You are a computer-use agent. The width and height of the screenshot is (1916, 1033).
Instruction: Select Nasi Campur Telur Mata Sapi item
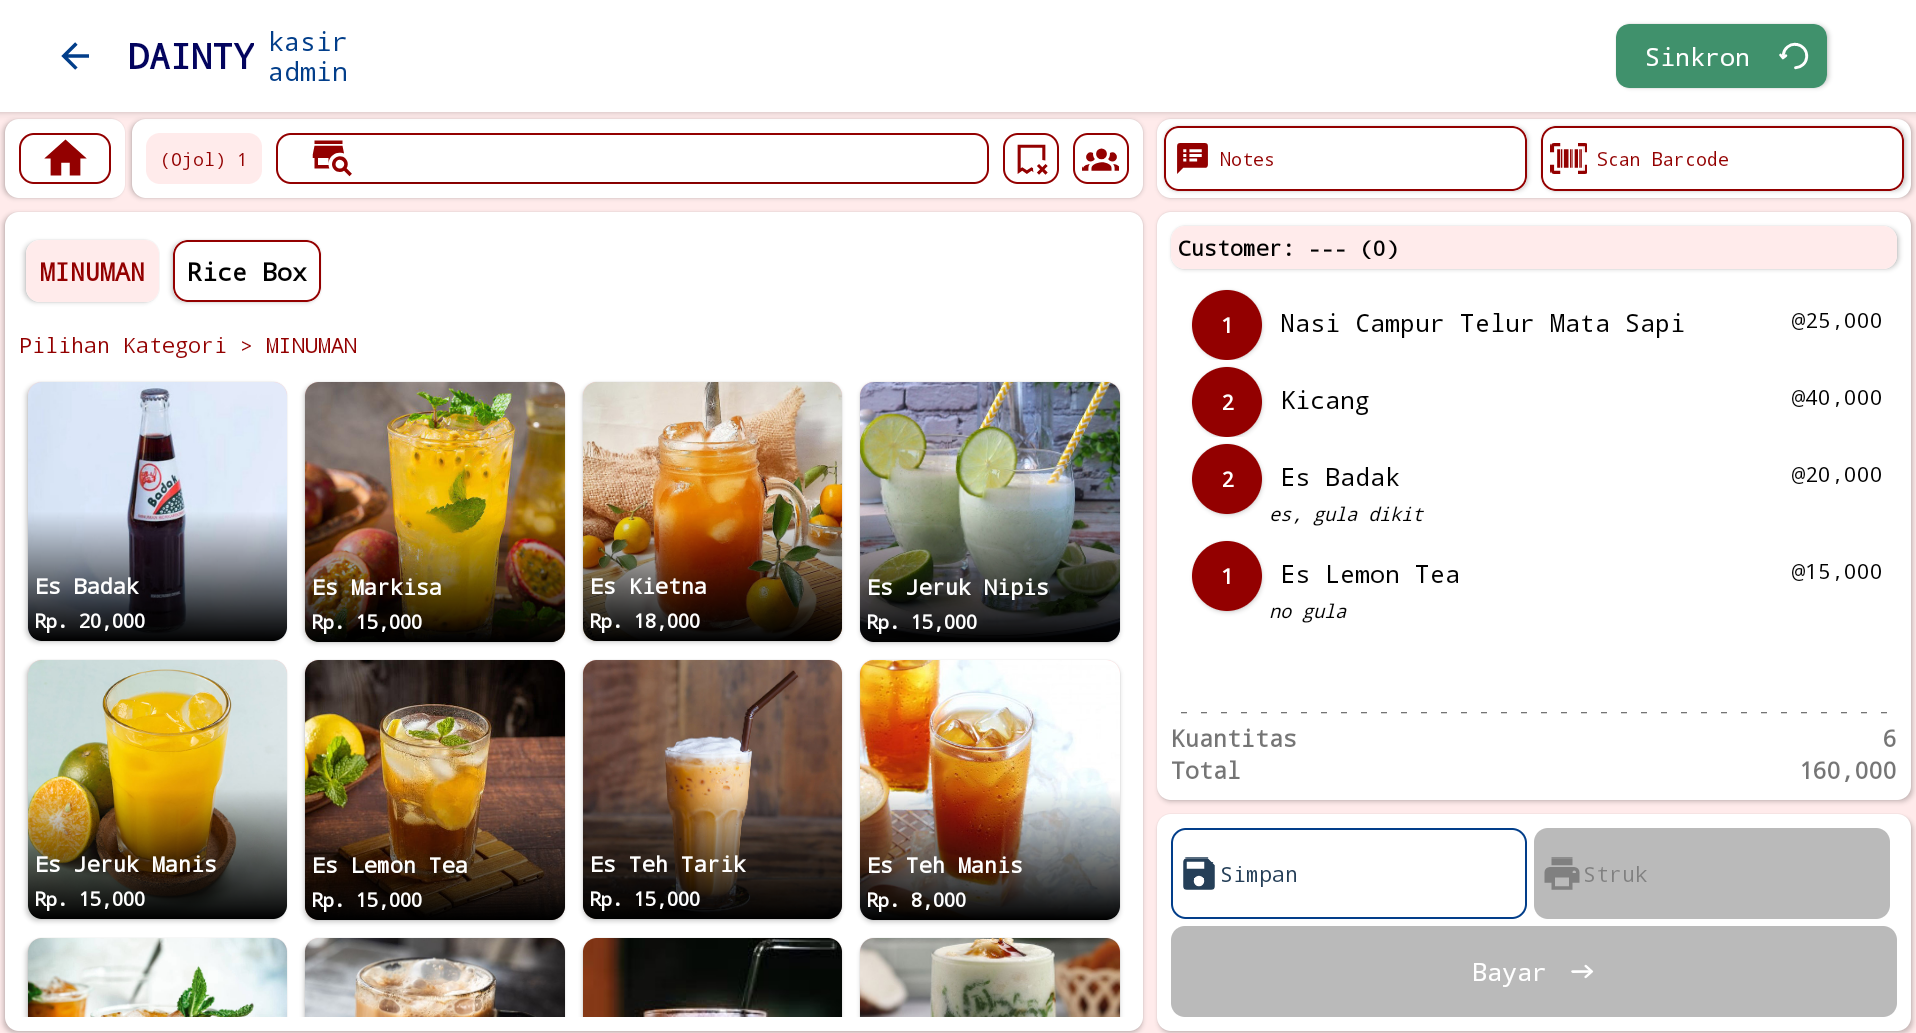tap(1482, 324)
